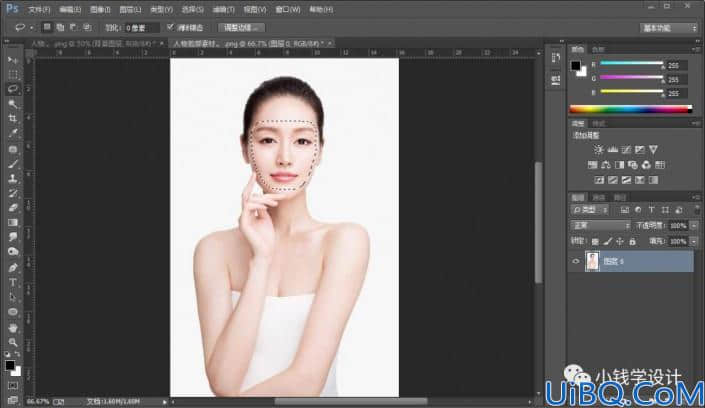Open the 窗口(W) menu
705x408 pixels.
[287, 9]
